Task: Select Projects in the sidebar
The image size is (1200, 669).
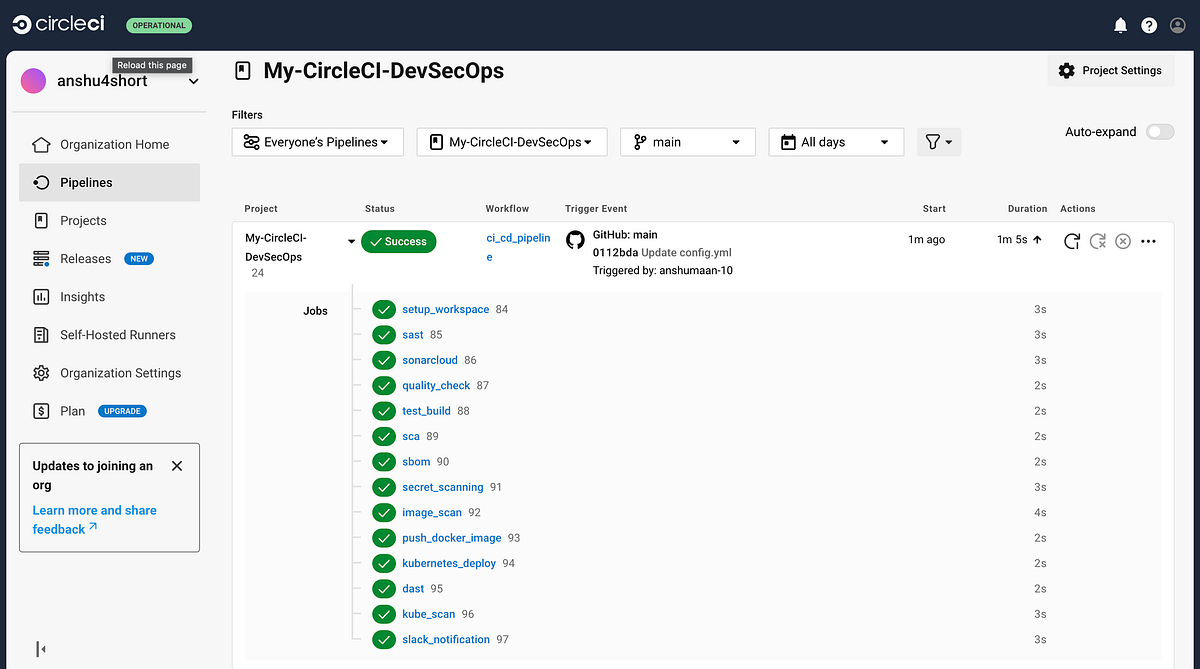Action: [x=82, y=220]
